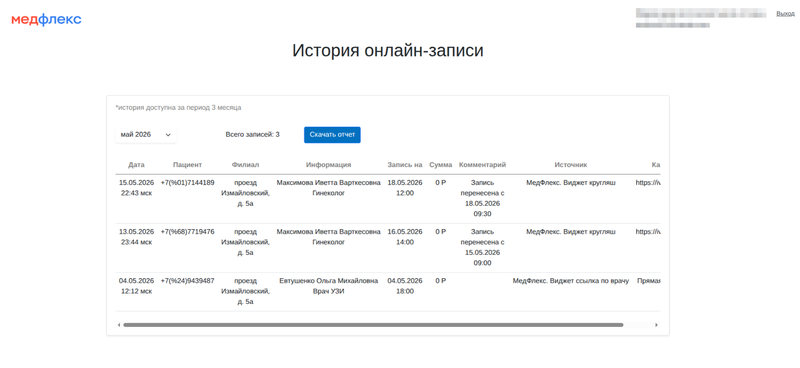This screenshot has height=368, width=800.
Task: Click the История онлайн-записи heading
Action: [388, 51]
